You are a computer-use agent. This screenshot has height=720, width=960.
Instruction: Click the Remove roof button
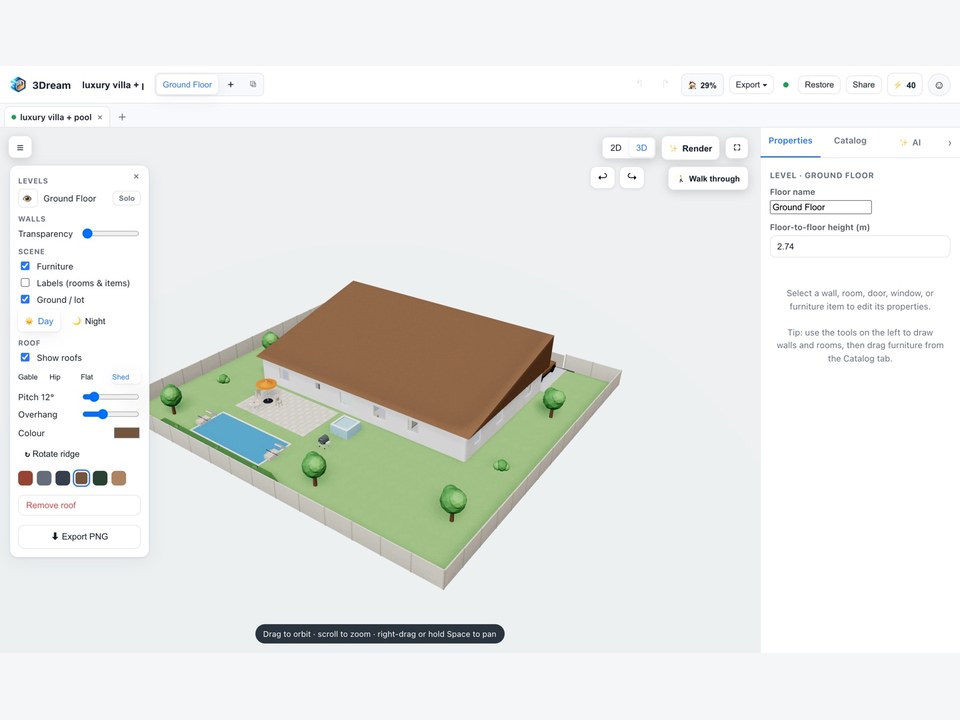coord(80,505)
